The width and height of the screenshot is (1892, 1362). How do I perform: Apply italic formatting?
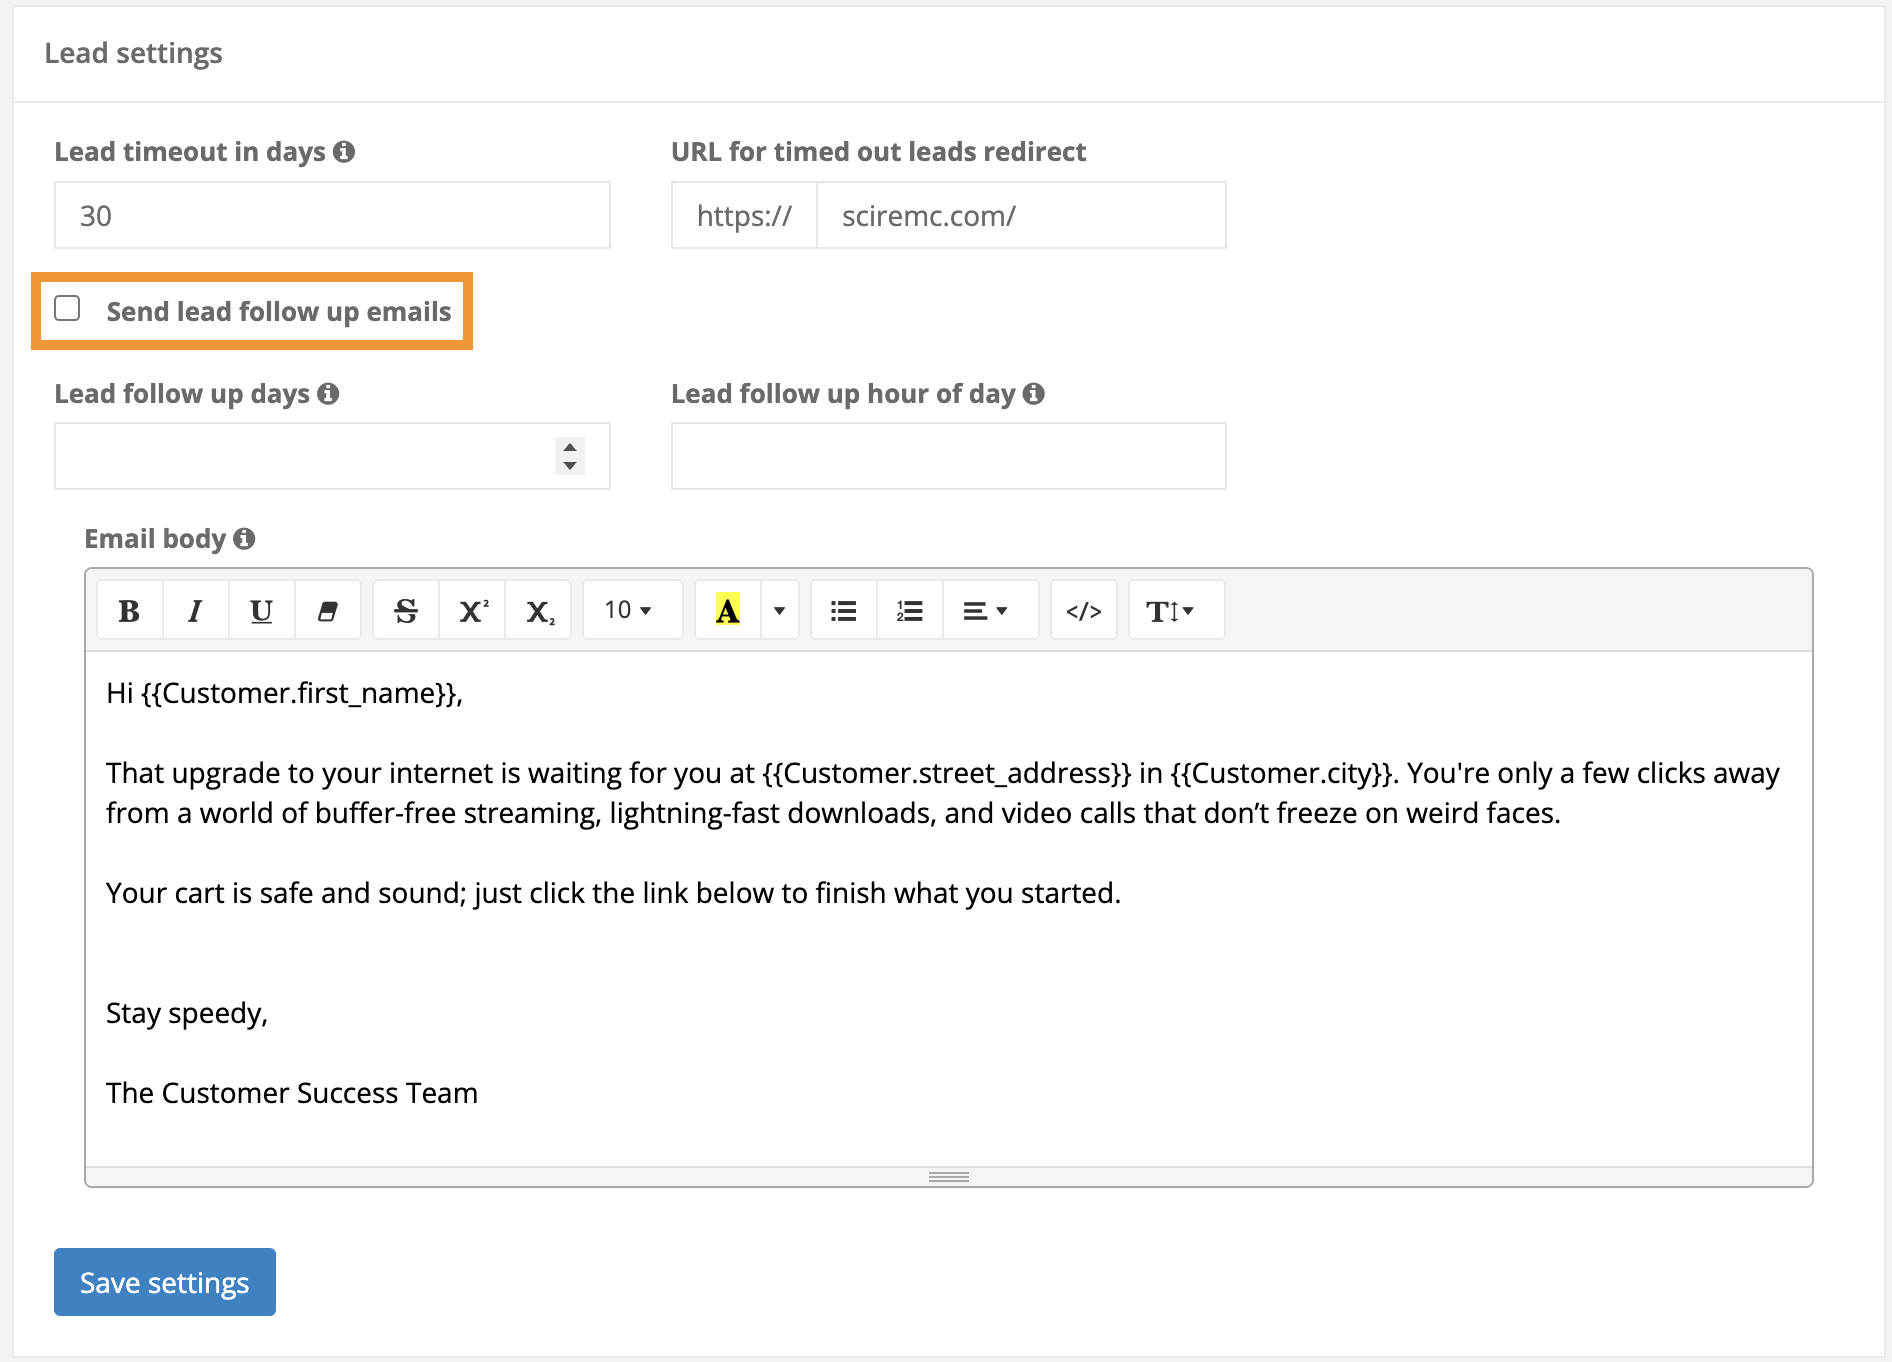(x=195, y=609)
